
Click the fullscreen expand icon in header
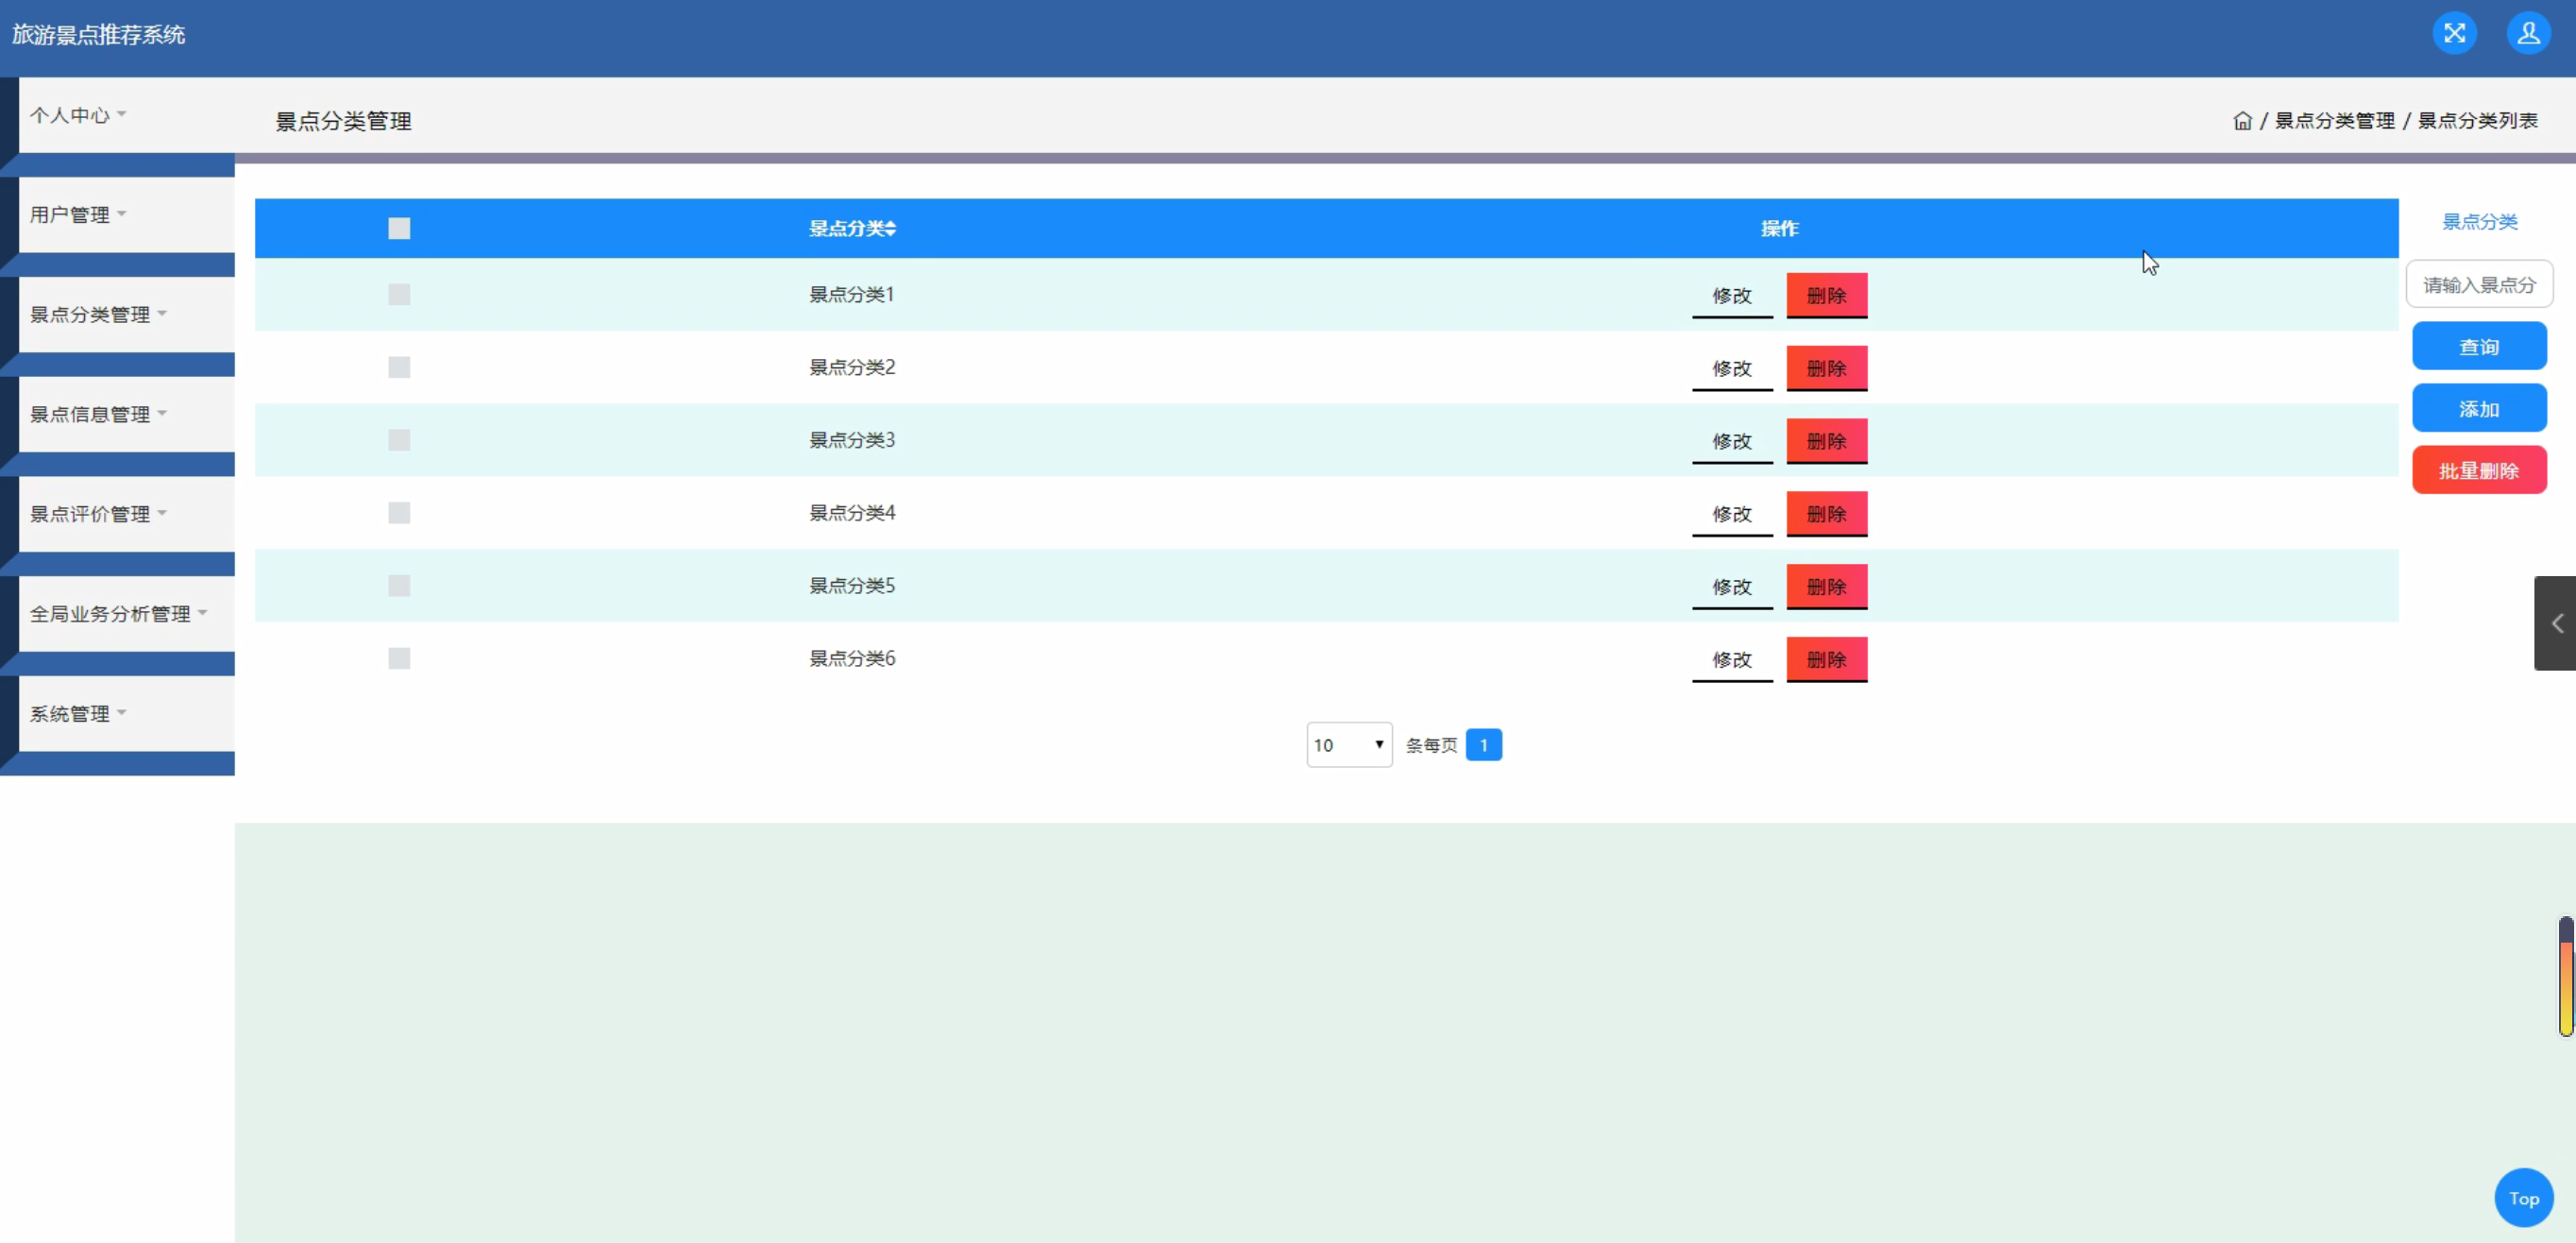pyautogui.click(x=2454, y=33)
